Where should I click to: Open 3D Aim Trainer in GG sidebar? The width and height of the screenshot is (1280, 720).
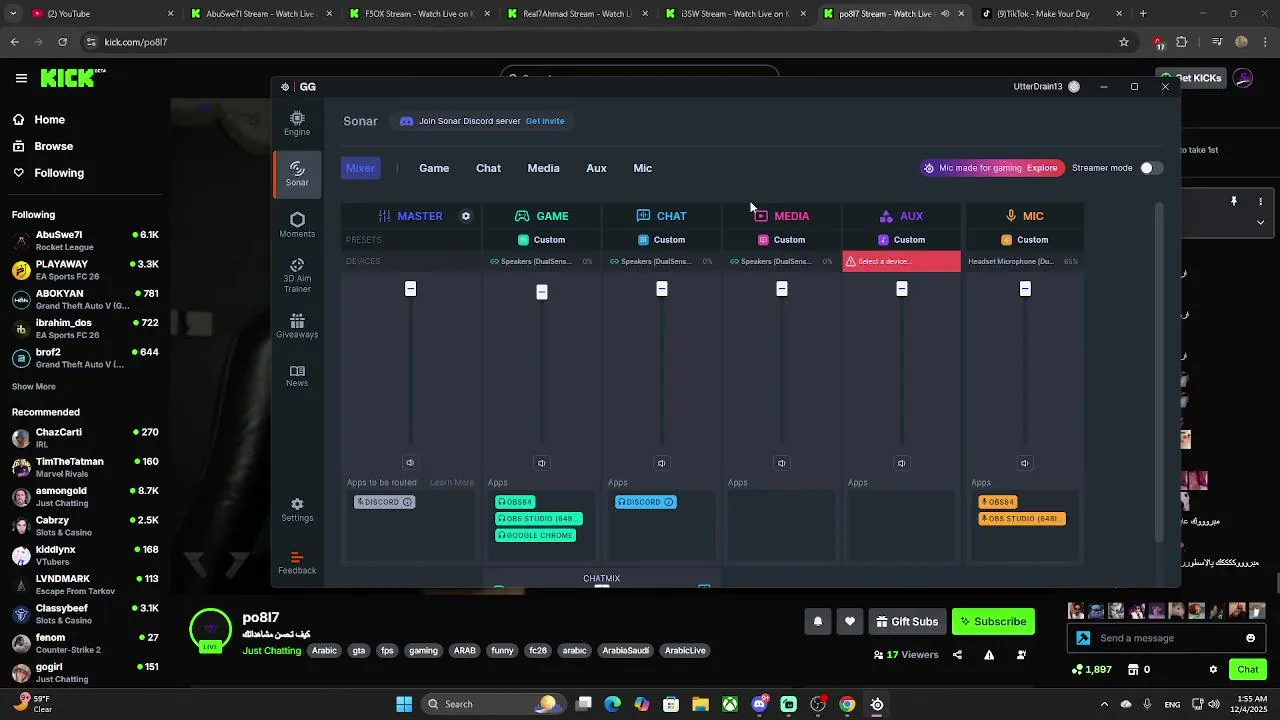pyautogui.click(x=297, y=276)
